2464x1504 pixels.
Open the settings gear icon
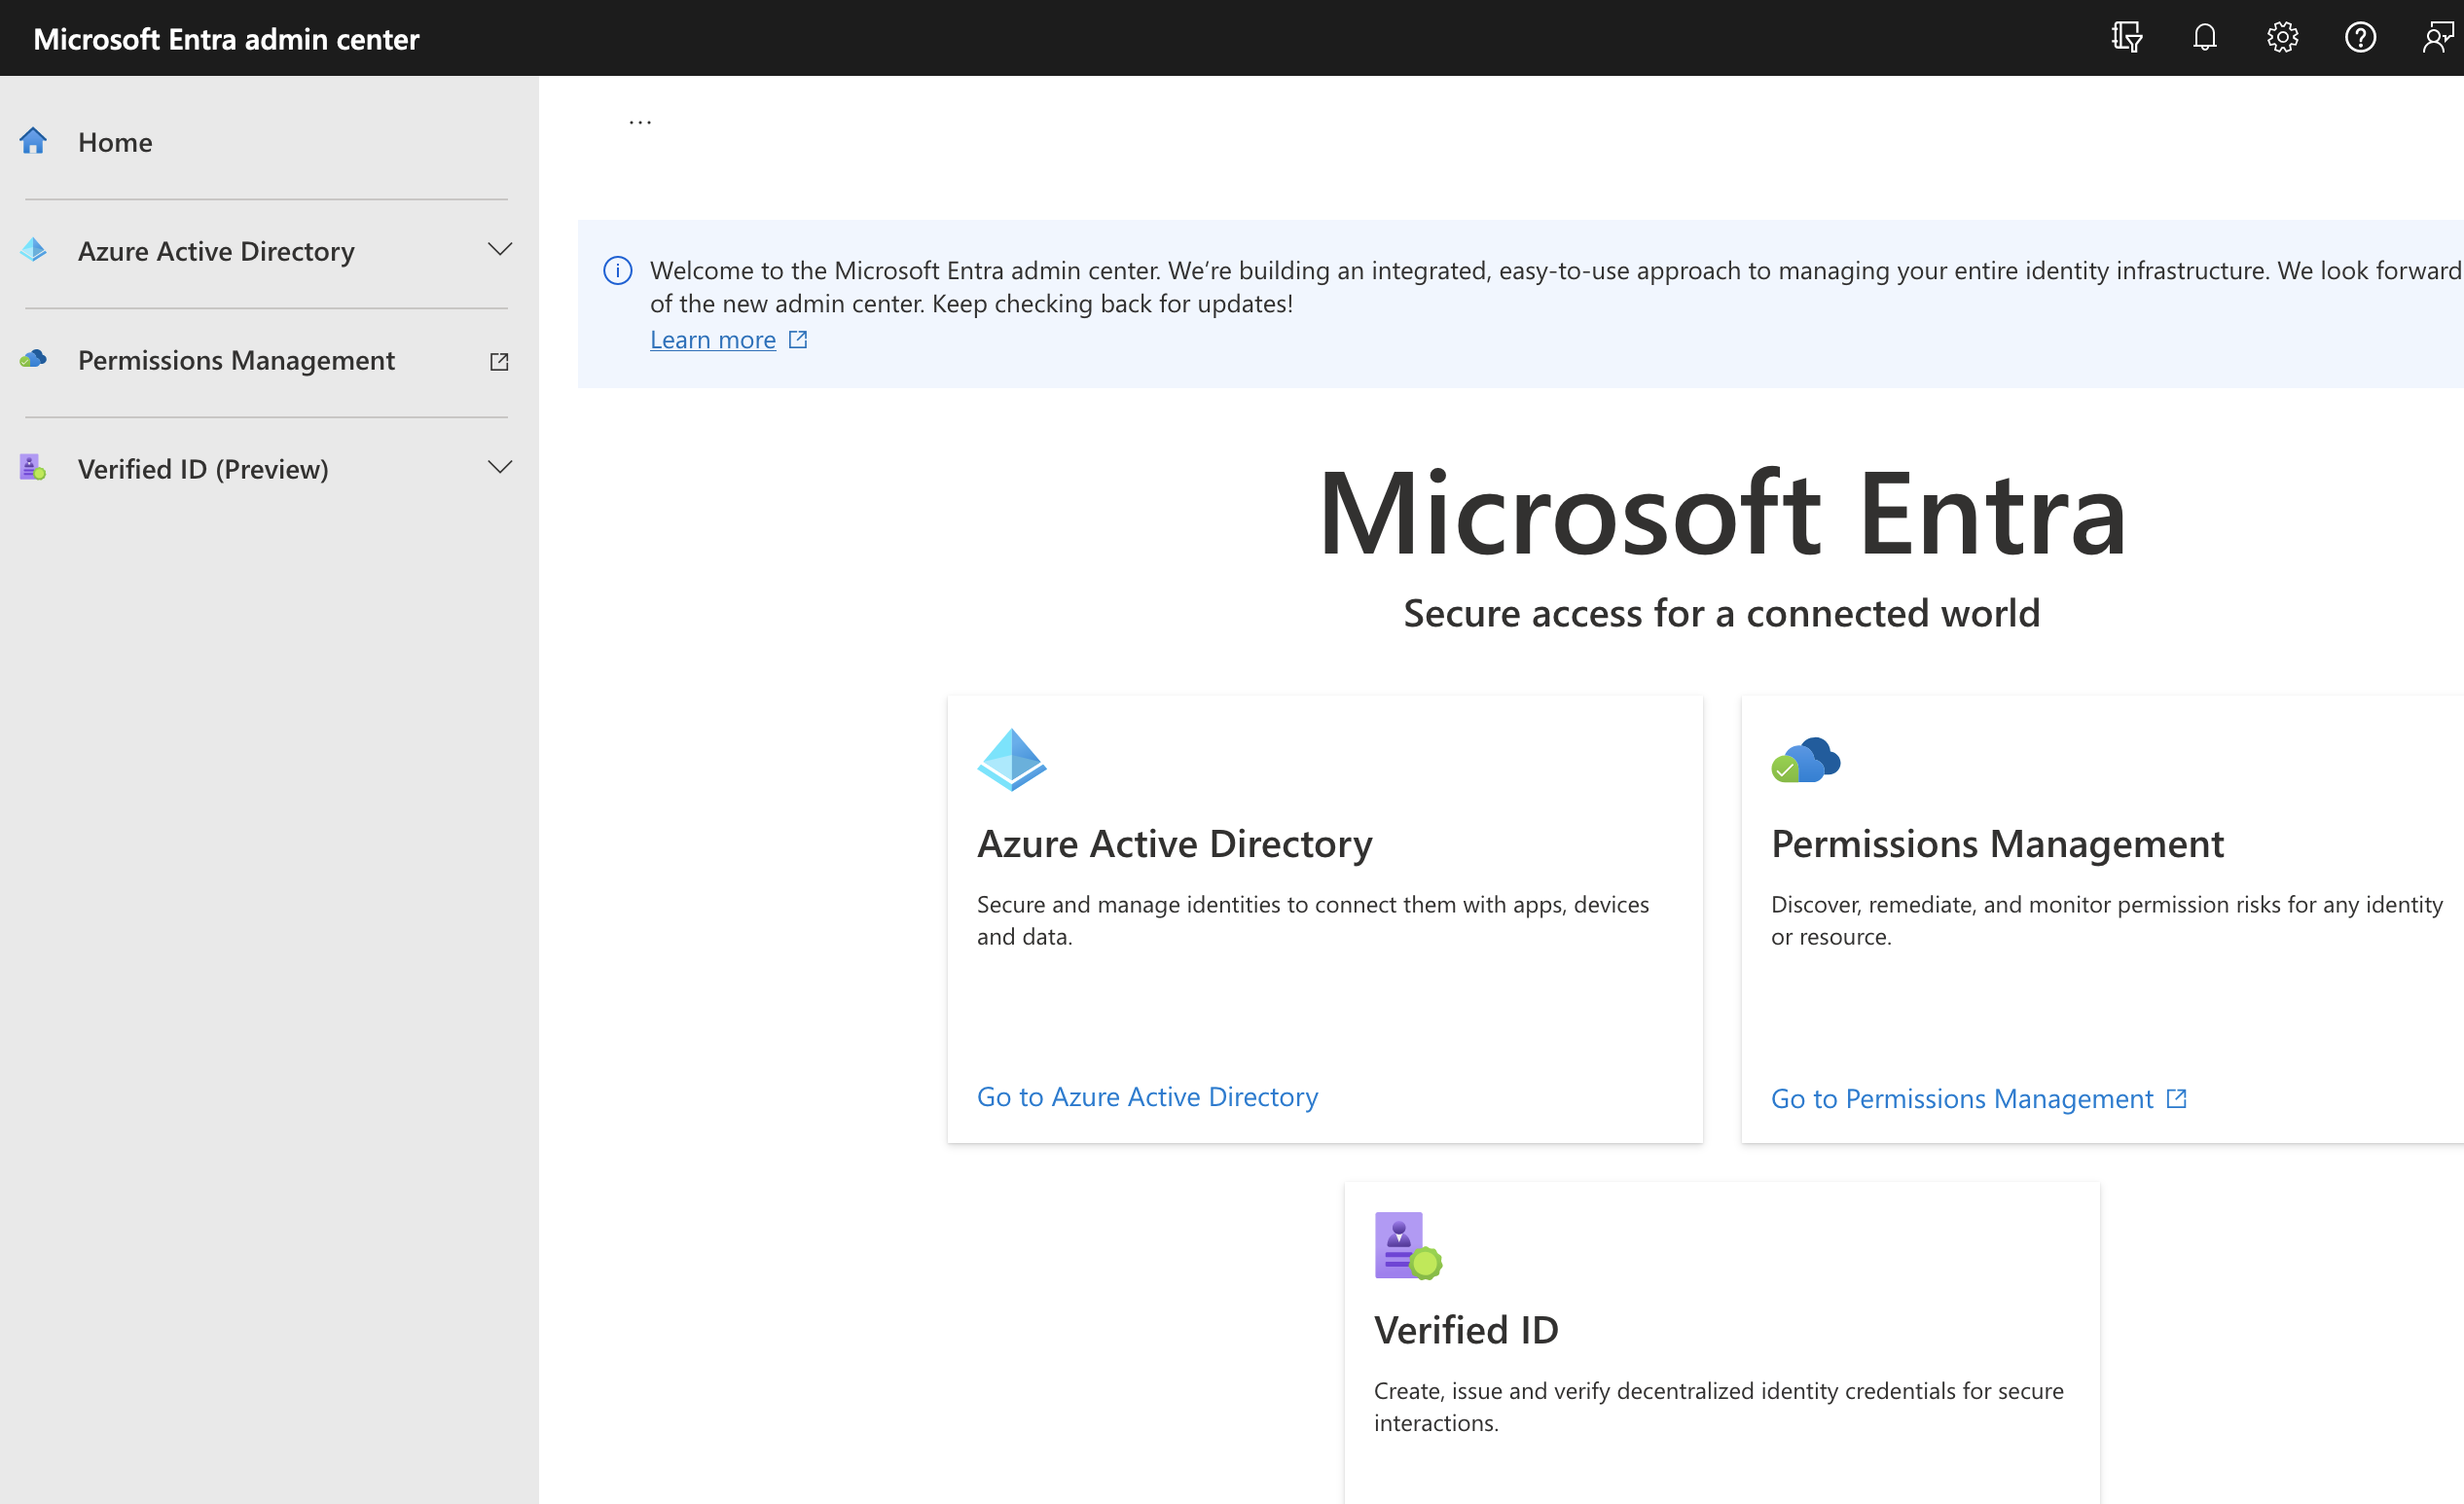pyautogui.click(x=2282, y=37)
